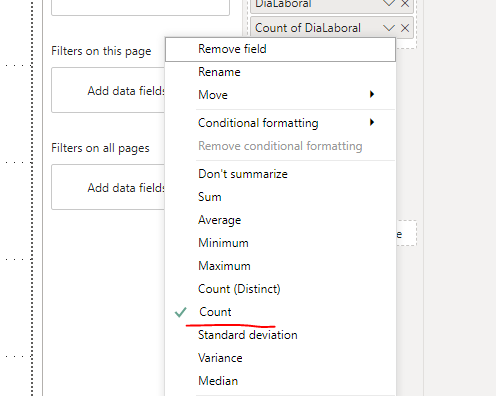The width and height of the screenshot is (496, 396).
Task: Open the Conditional formatting submenu
Action: (280, 123)
